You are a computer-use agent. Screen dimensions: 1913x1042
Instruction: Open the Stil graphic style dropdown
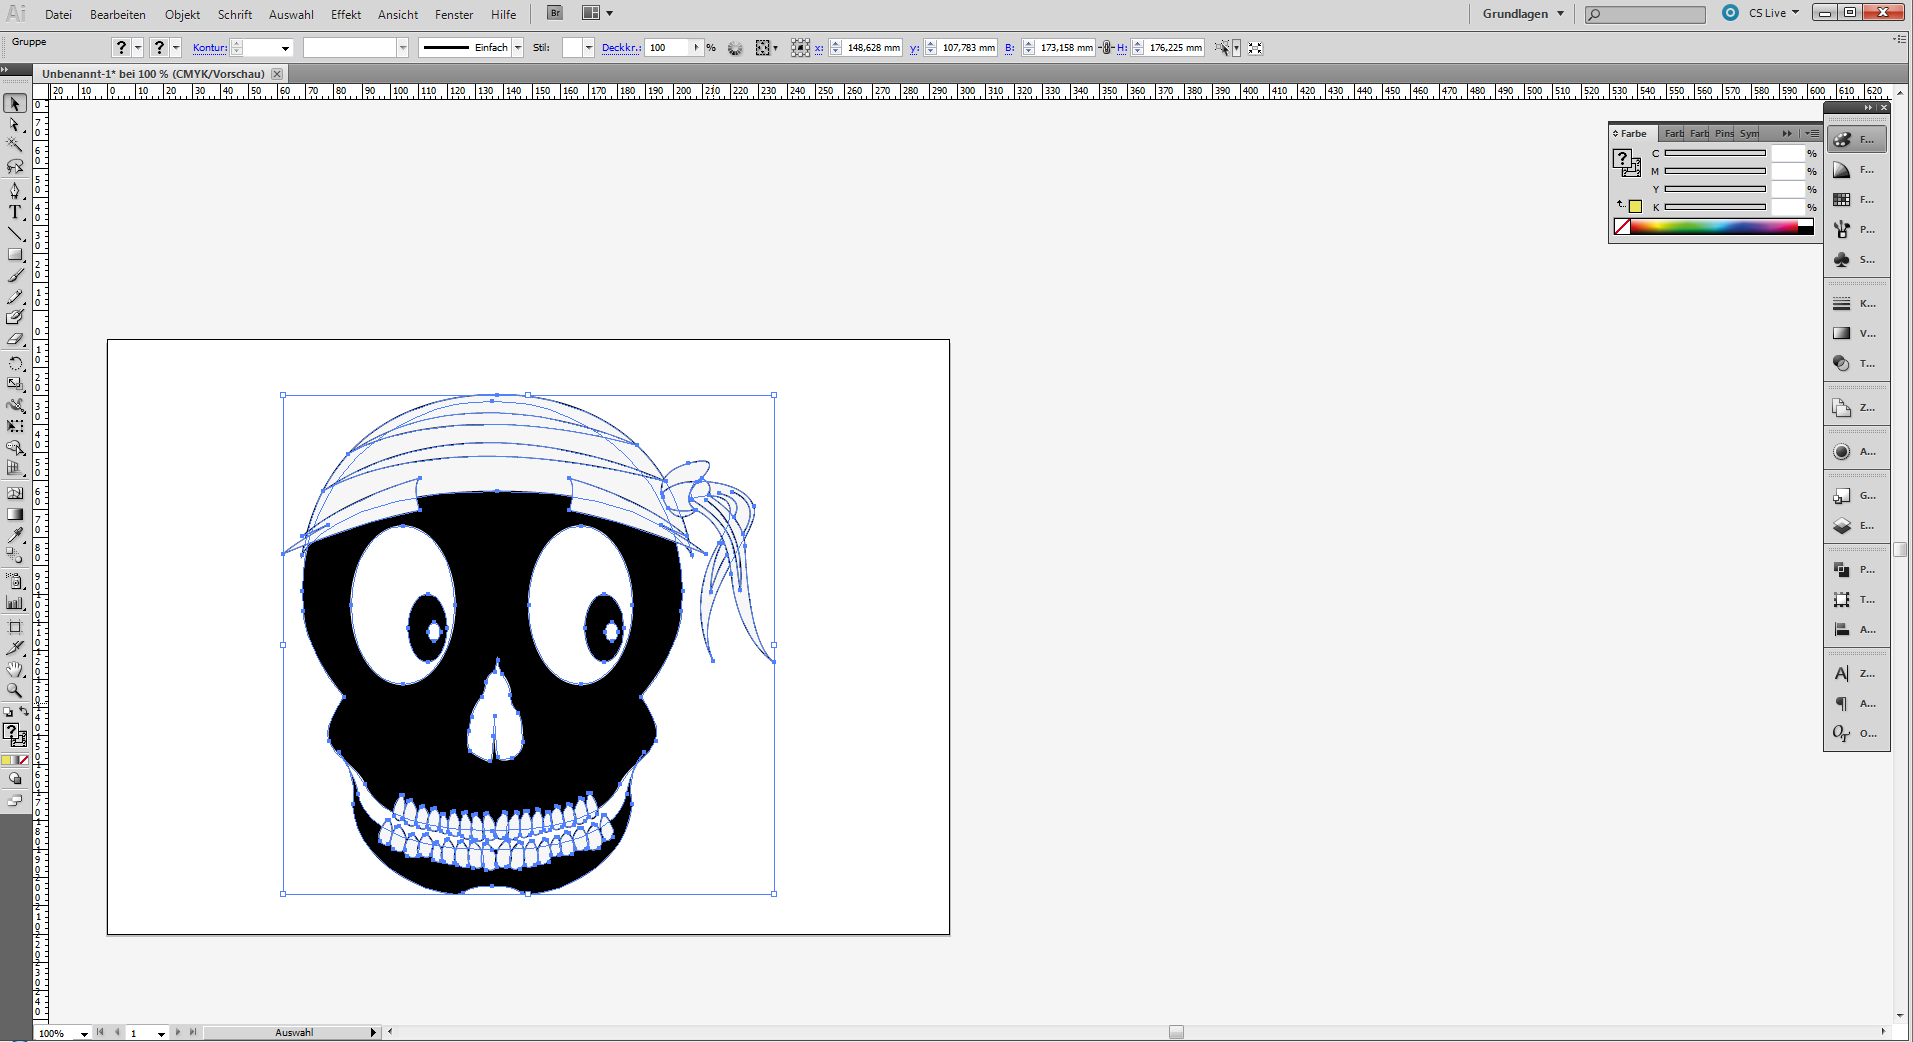coord(589,48)
